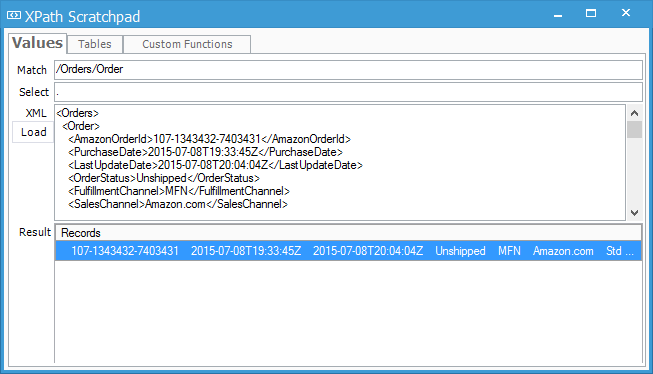Open the Tables tab
653x374 pixels.
click(95, 44)
